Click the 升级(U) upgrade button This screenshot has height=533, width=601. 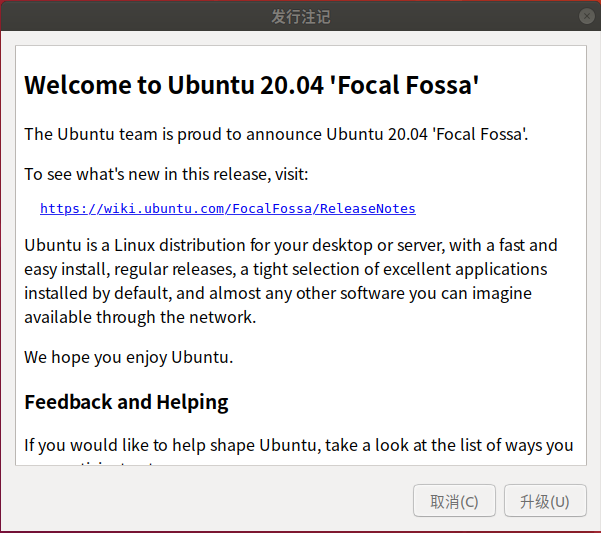(x=545, y=501)
